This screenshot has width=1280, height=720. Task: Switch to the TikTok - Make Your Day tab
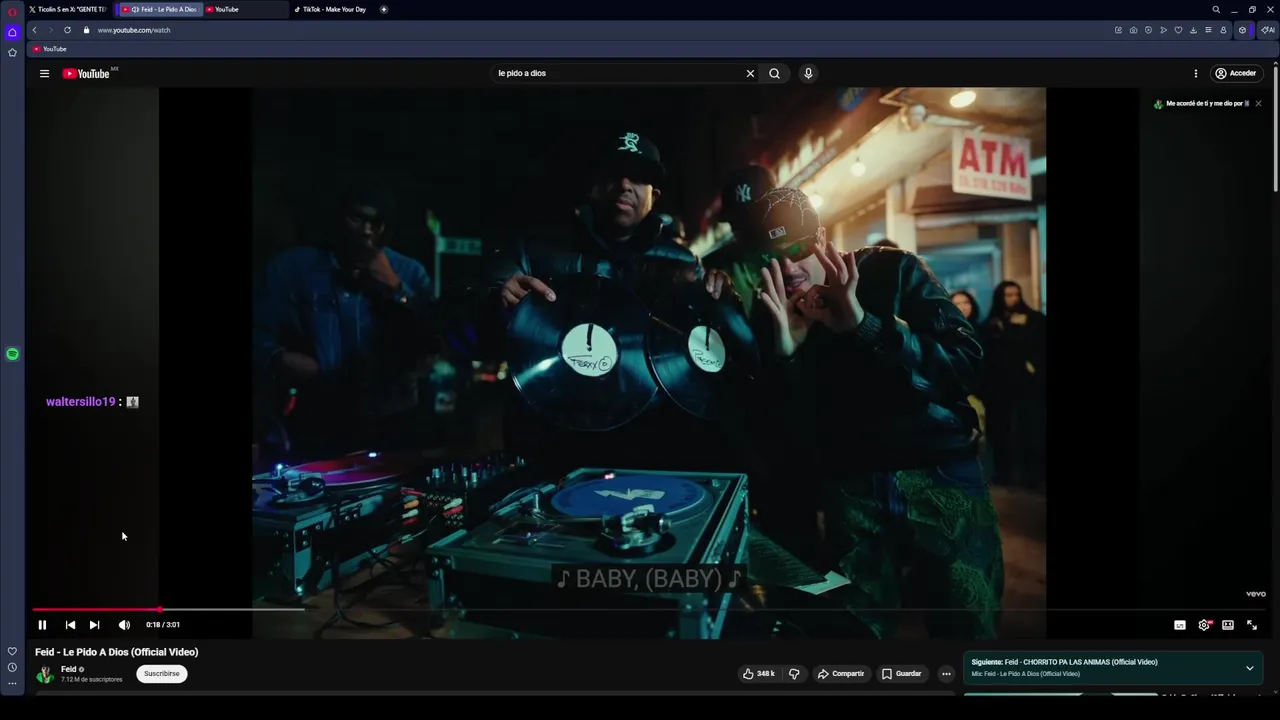(331, 9)
